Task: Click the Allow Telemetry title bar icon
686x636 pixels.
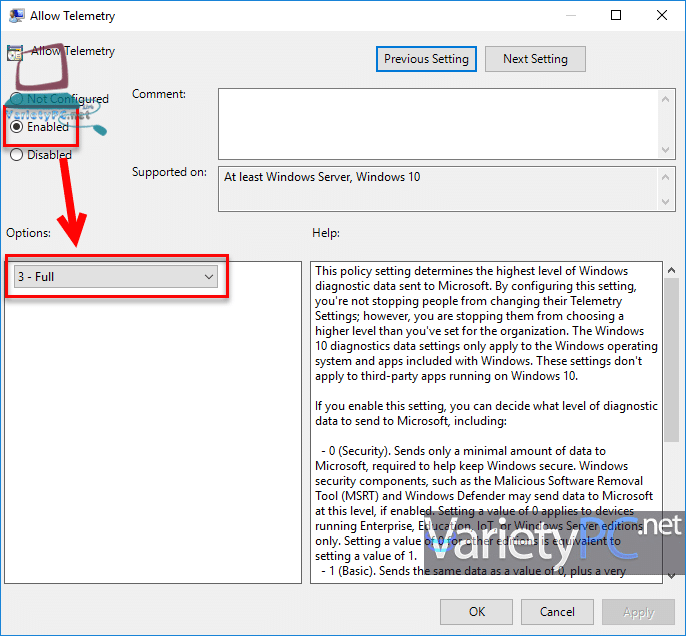Action: pos(14,15)
